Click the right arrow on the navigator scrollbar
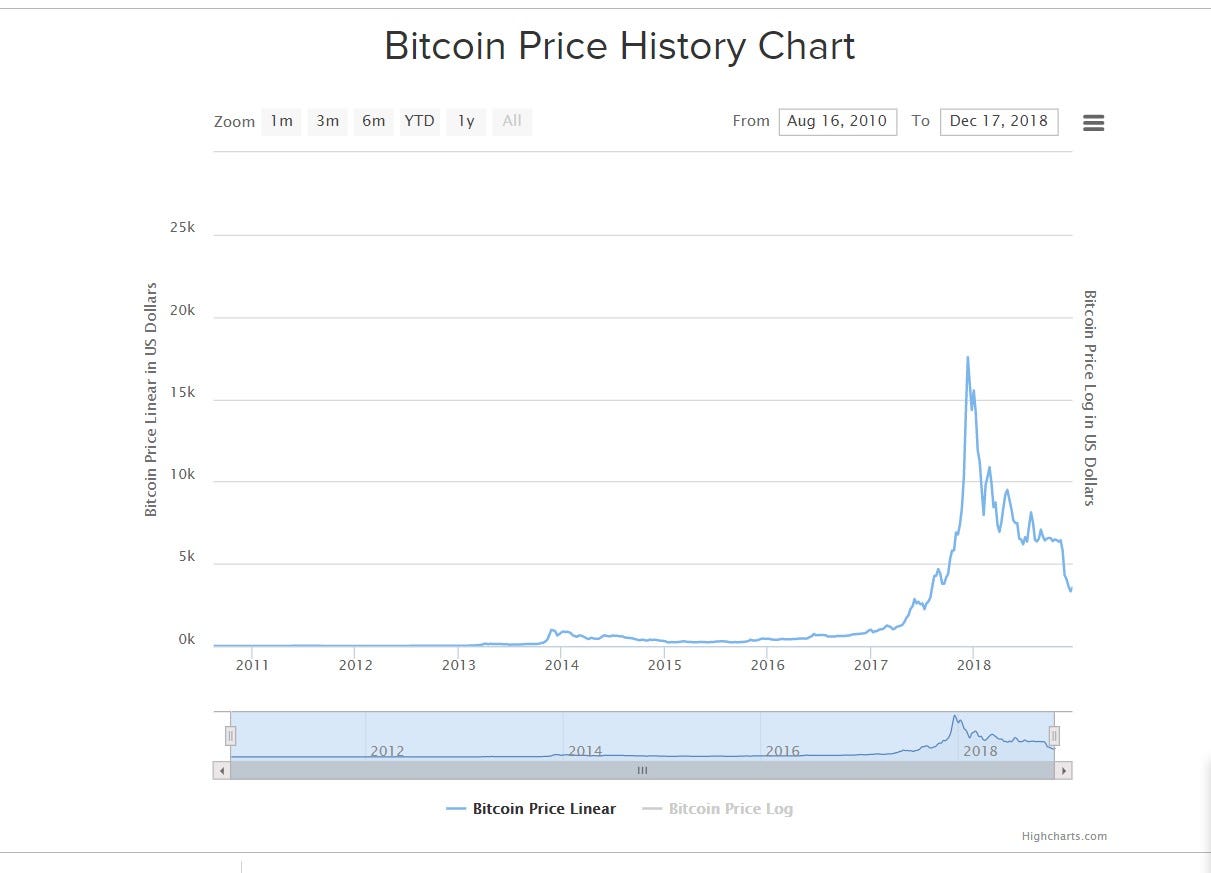Viewport: 1211px width, 873px height. [1064, 770]
